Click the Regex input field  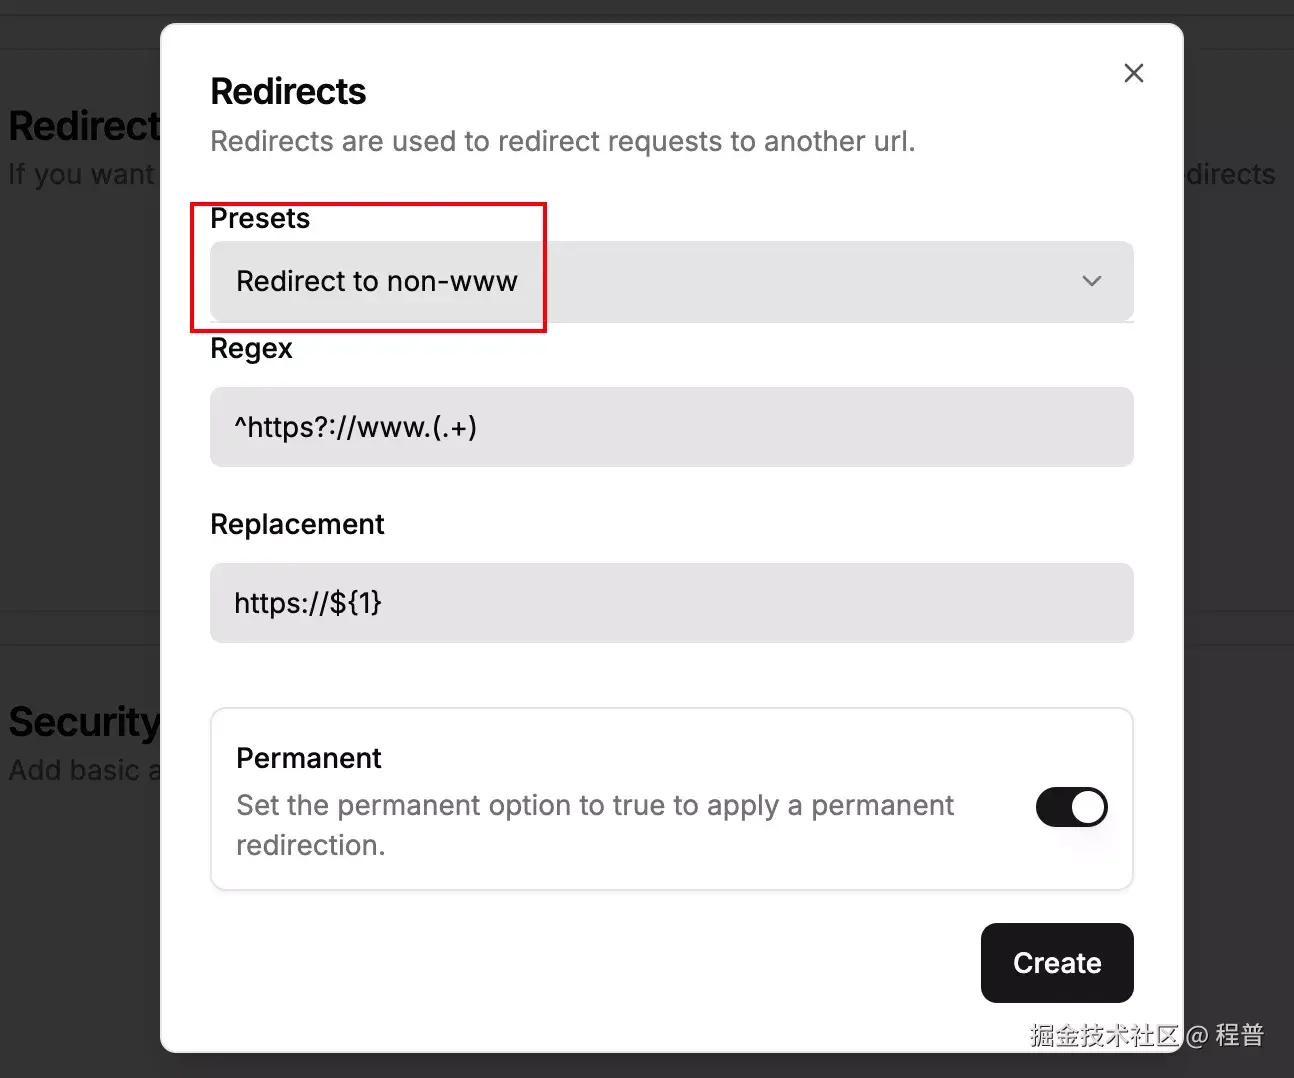pos(671,427)
